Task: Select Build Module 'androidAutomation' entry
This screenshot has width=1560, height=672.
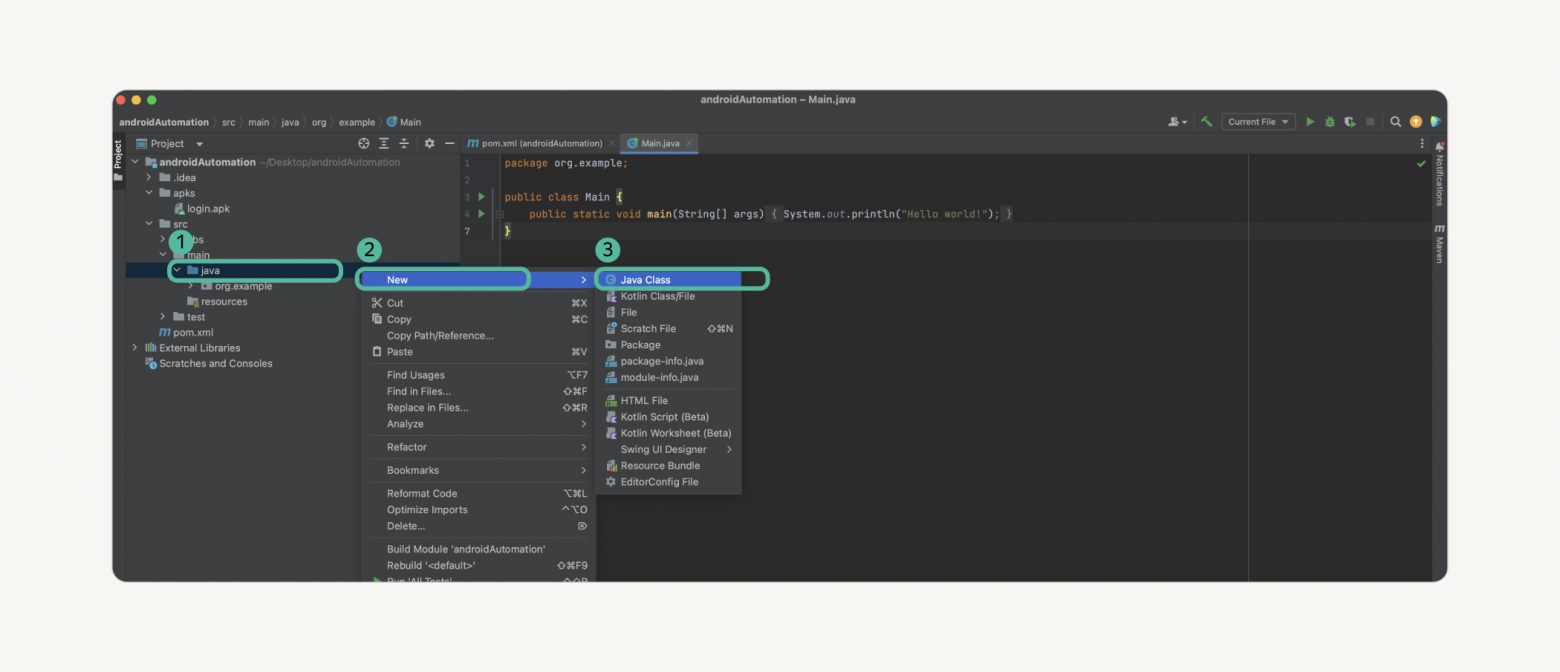Action: point(478,549)
